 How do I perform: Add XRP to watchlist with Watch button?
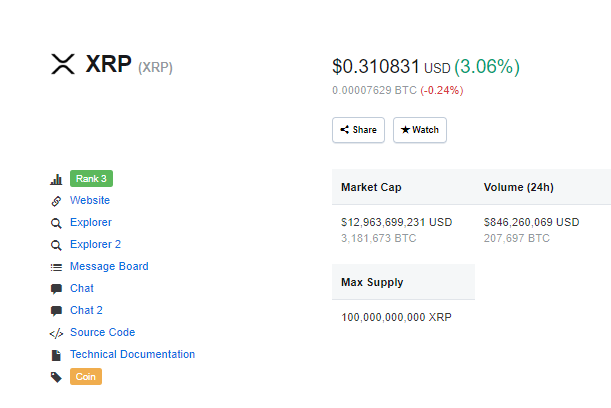[x=420, y=130]
